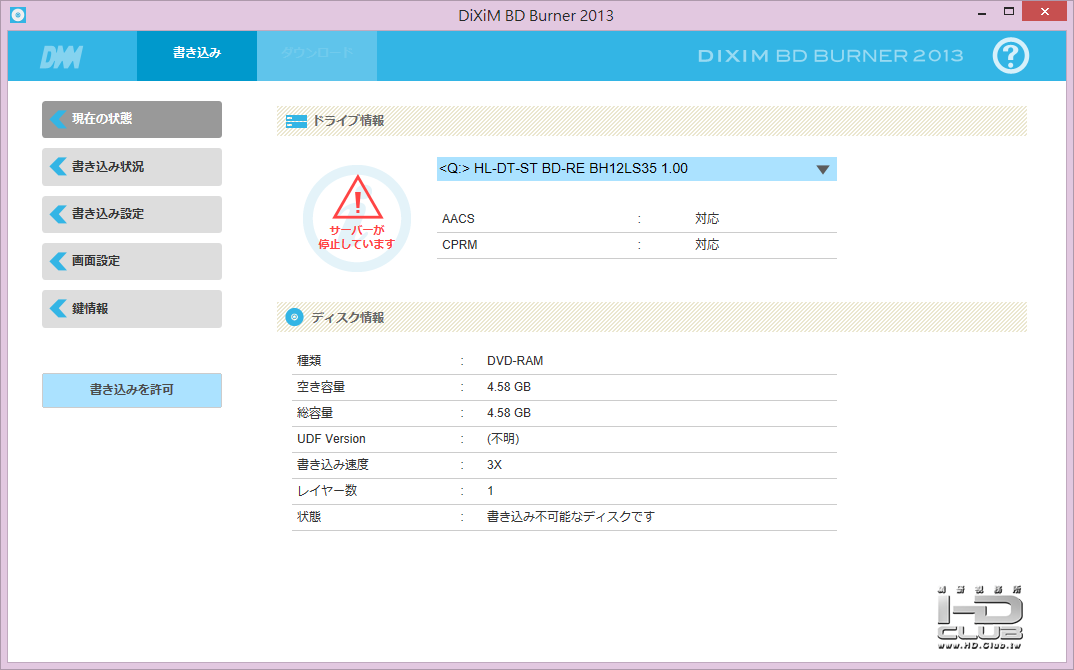Open 鍵情報 in the sidebar
This screenshot has height=670, width=1074.
132,308
